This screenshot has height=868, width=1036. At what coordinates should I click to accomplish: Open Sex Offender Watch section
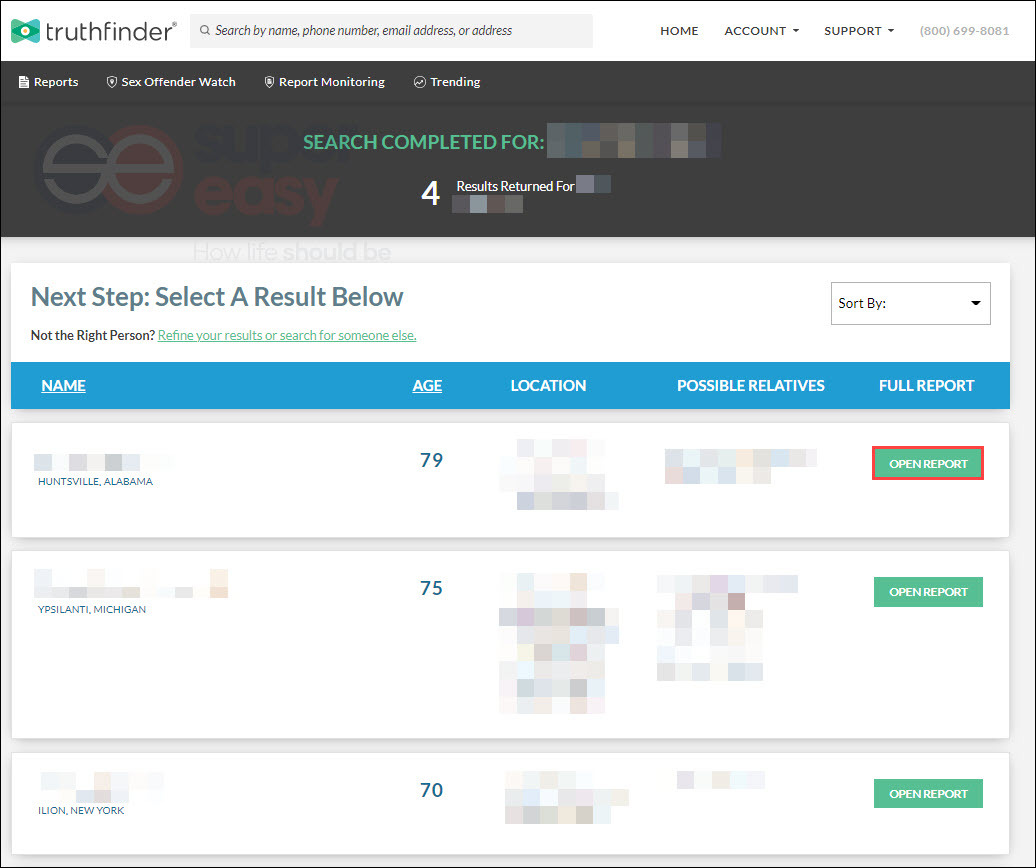click(171, 82)
